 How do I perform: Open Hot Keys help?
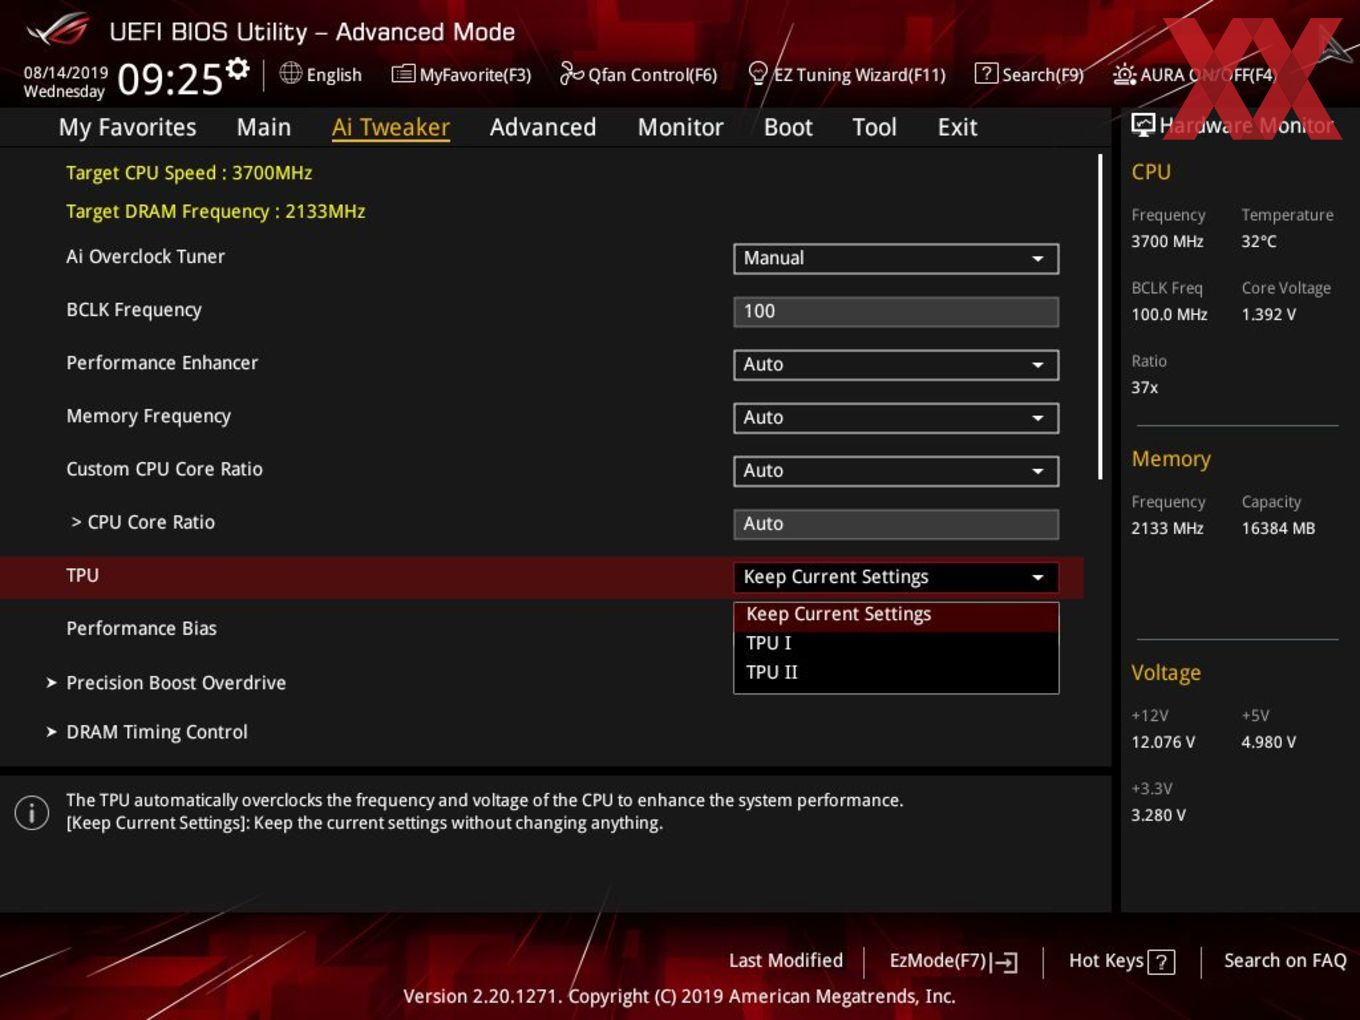pos(1121,961)
